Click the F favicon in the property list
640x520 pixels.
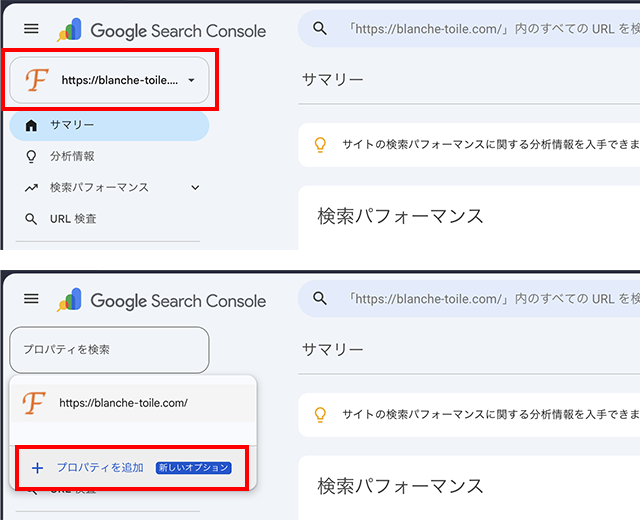pos(34,403)
